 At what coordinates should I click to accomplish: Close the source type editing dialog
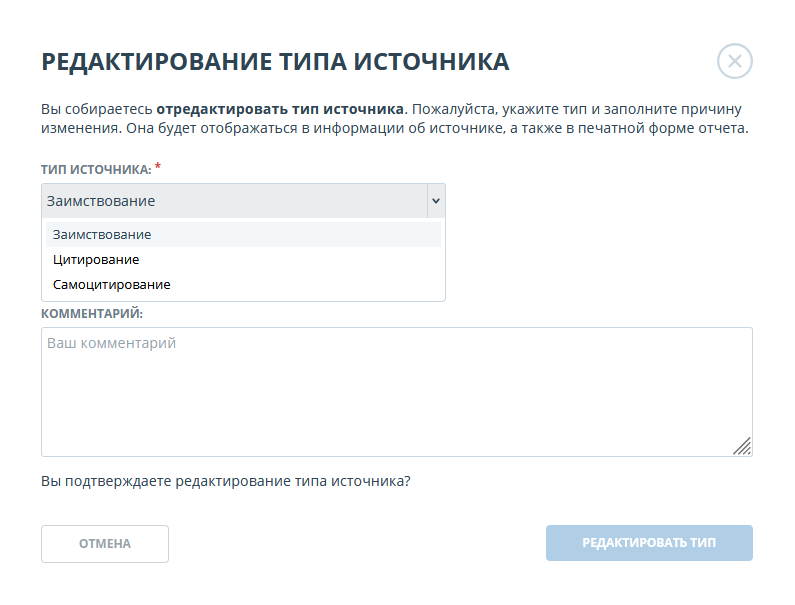[x=734, y=62]
